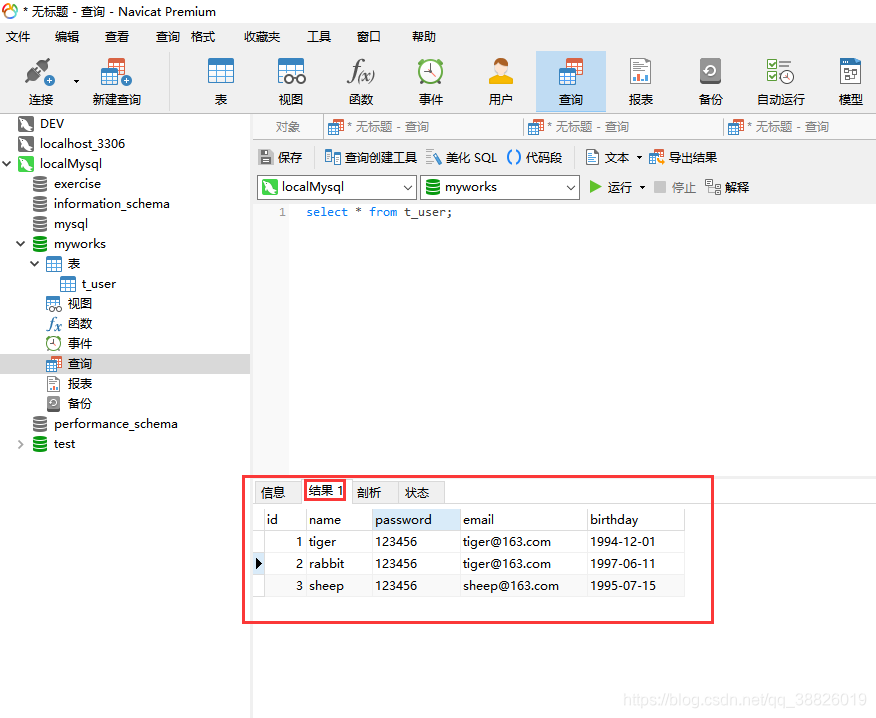Select the localhost_3306 connection

[x=82, y=144]
